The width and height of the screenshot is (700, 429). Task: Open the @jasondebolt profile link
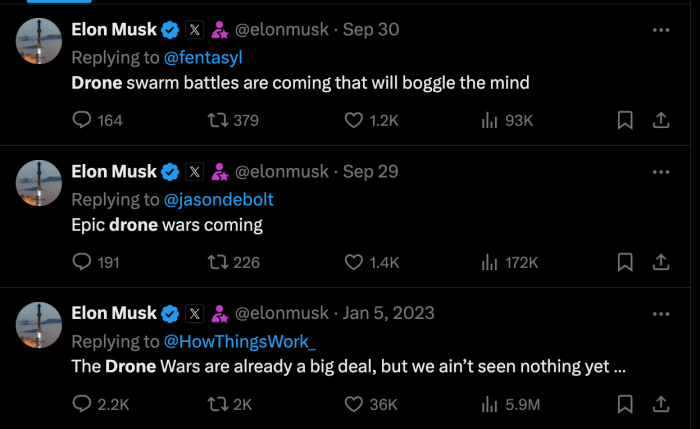coord(218,199)
